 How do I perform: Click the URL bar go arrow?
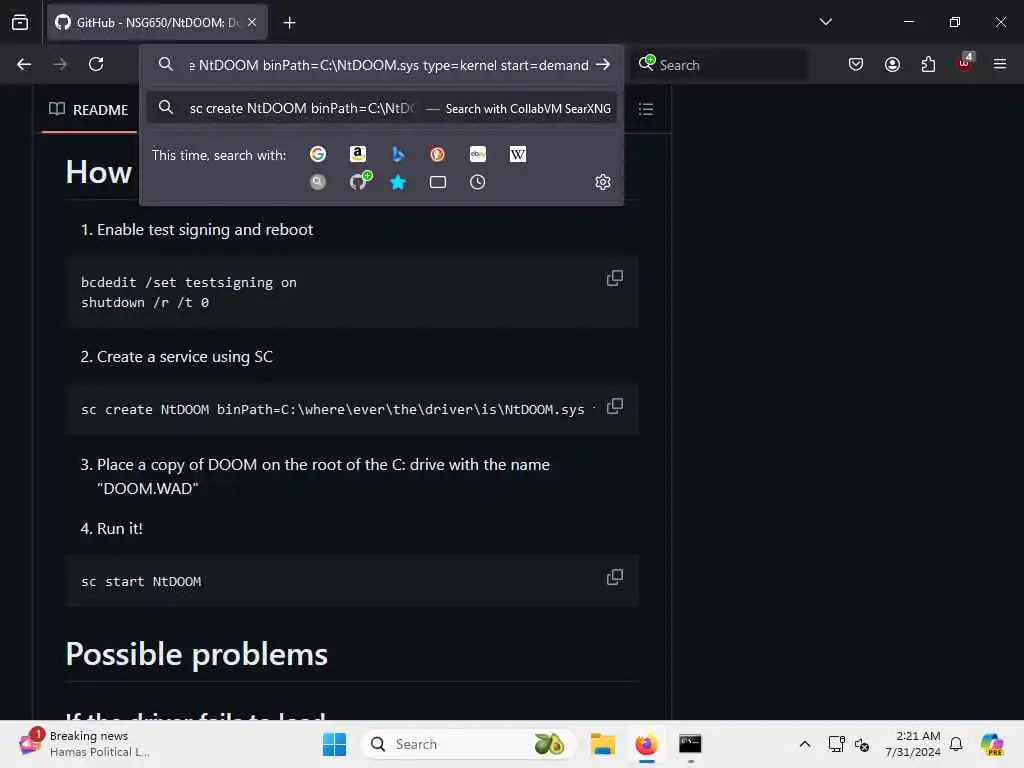click(603, 65)
